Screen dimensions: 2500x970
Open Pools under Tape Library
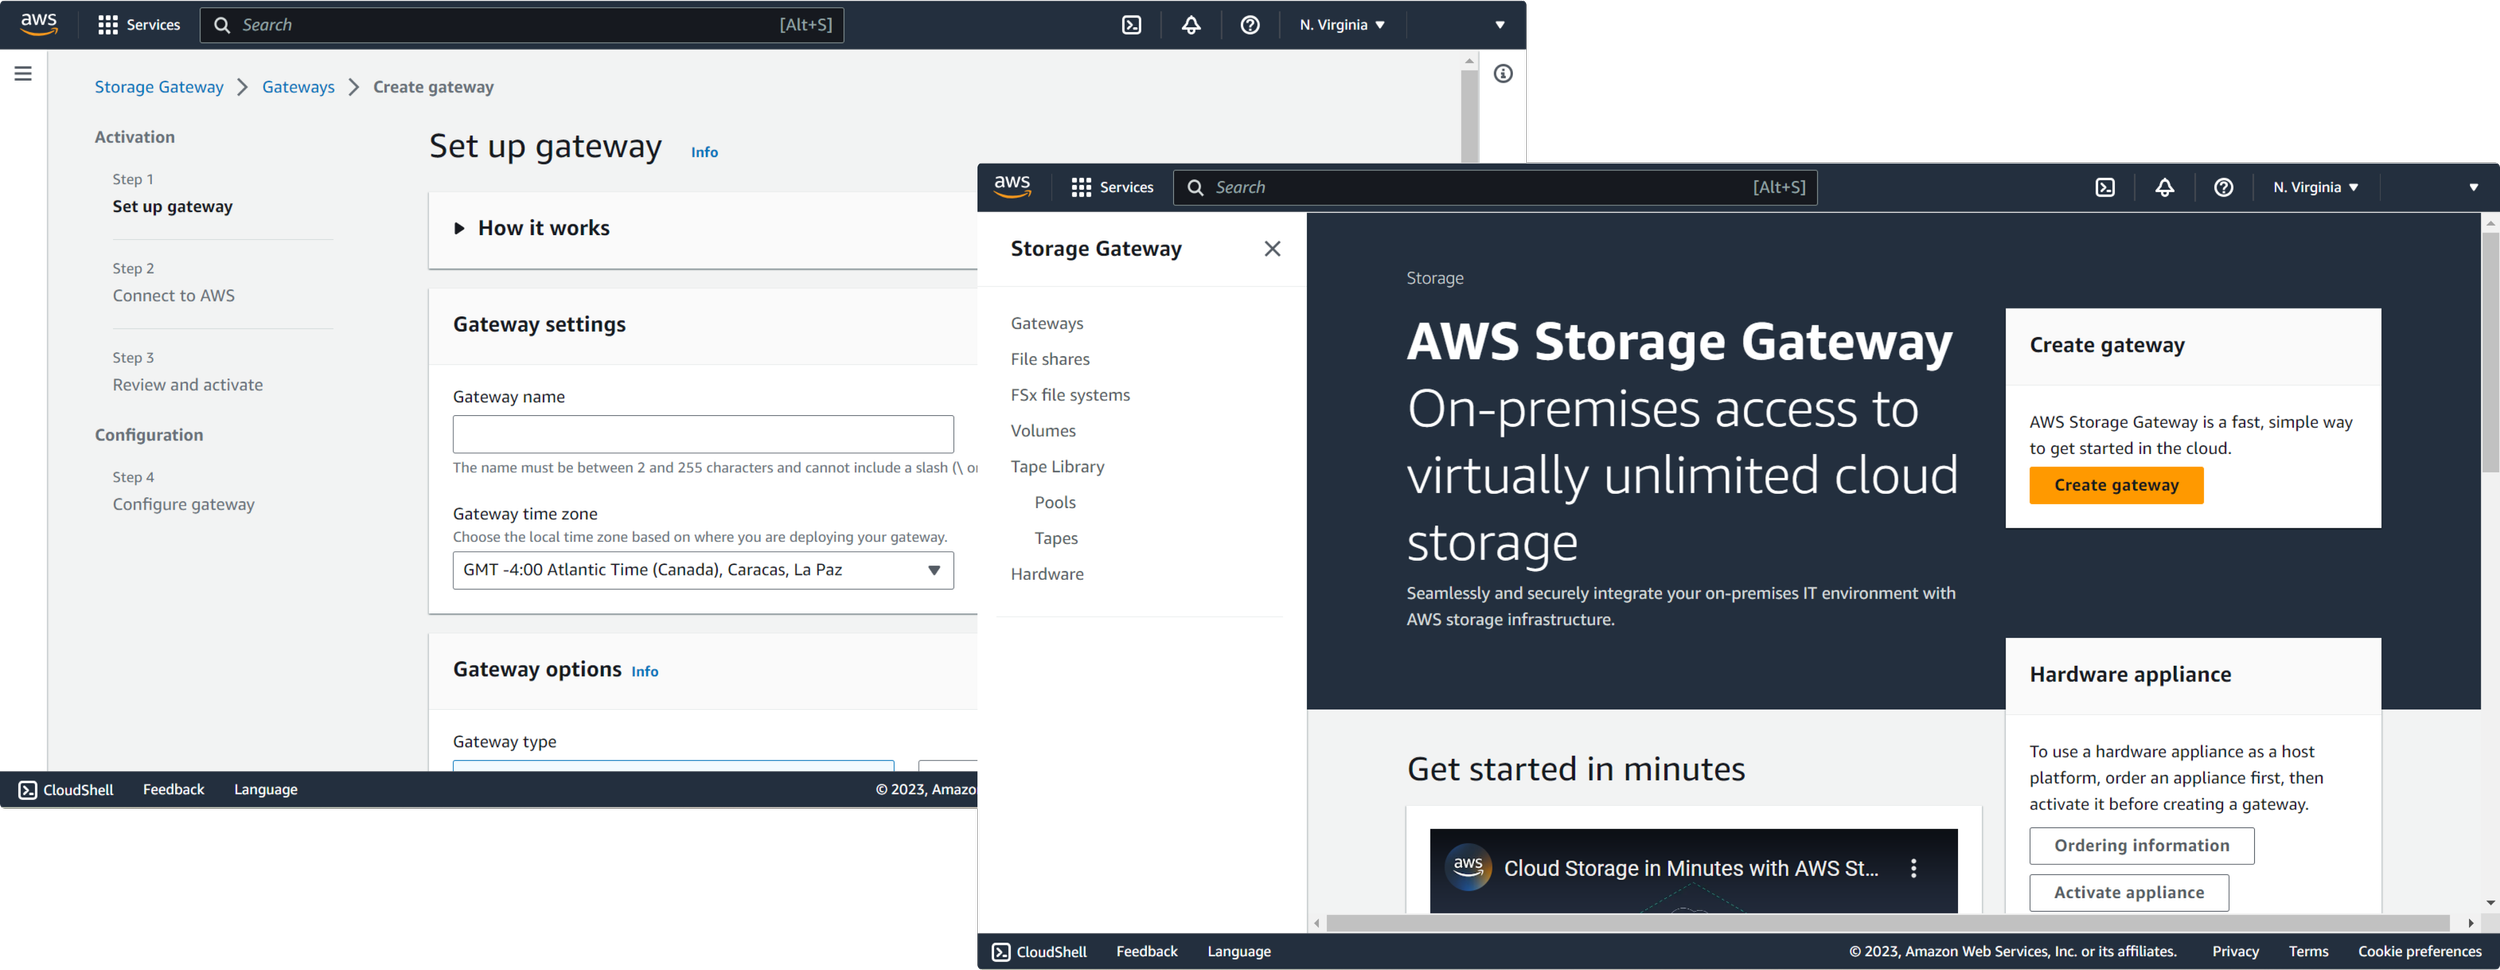pos(1055,502)
